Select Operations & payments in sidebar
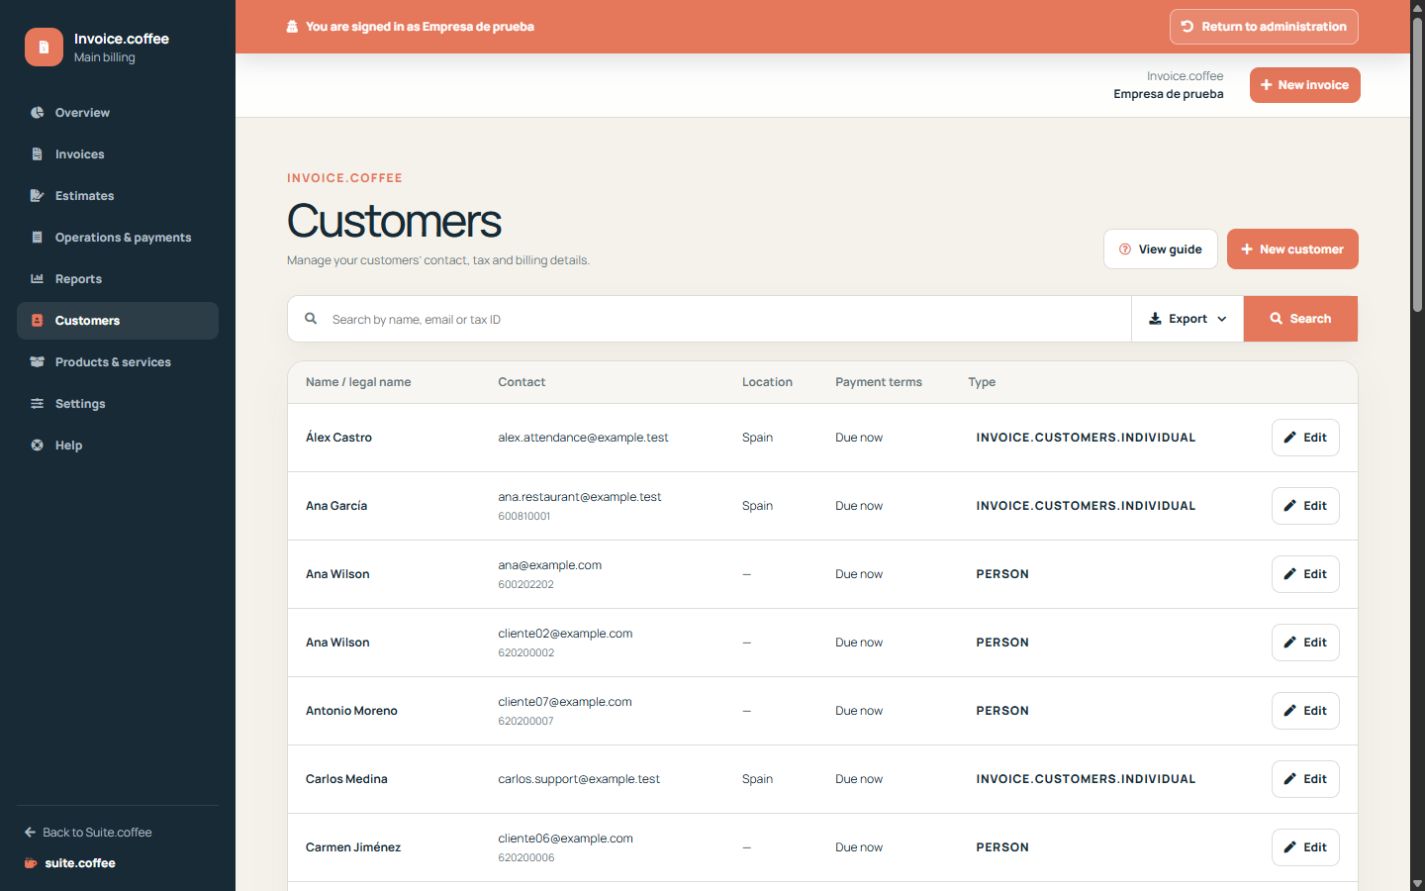The width and height of the screenshot is (1425, 891). 118,237
